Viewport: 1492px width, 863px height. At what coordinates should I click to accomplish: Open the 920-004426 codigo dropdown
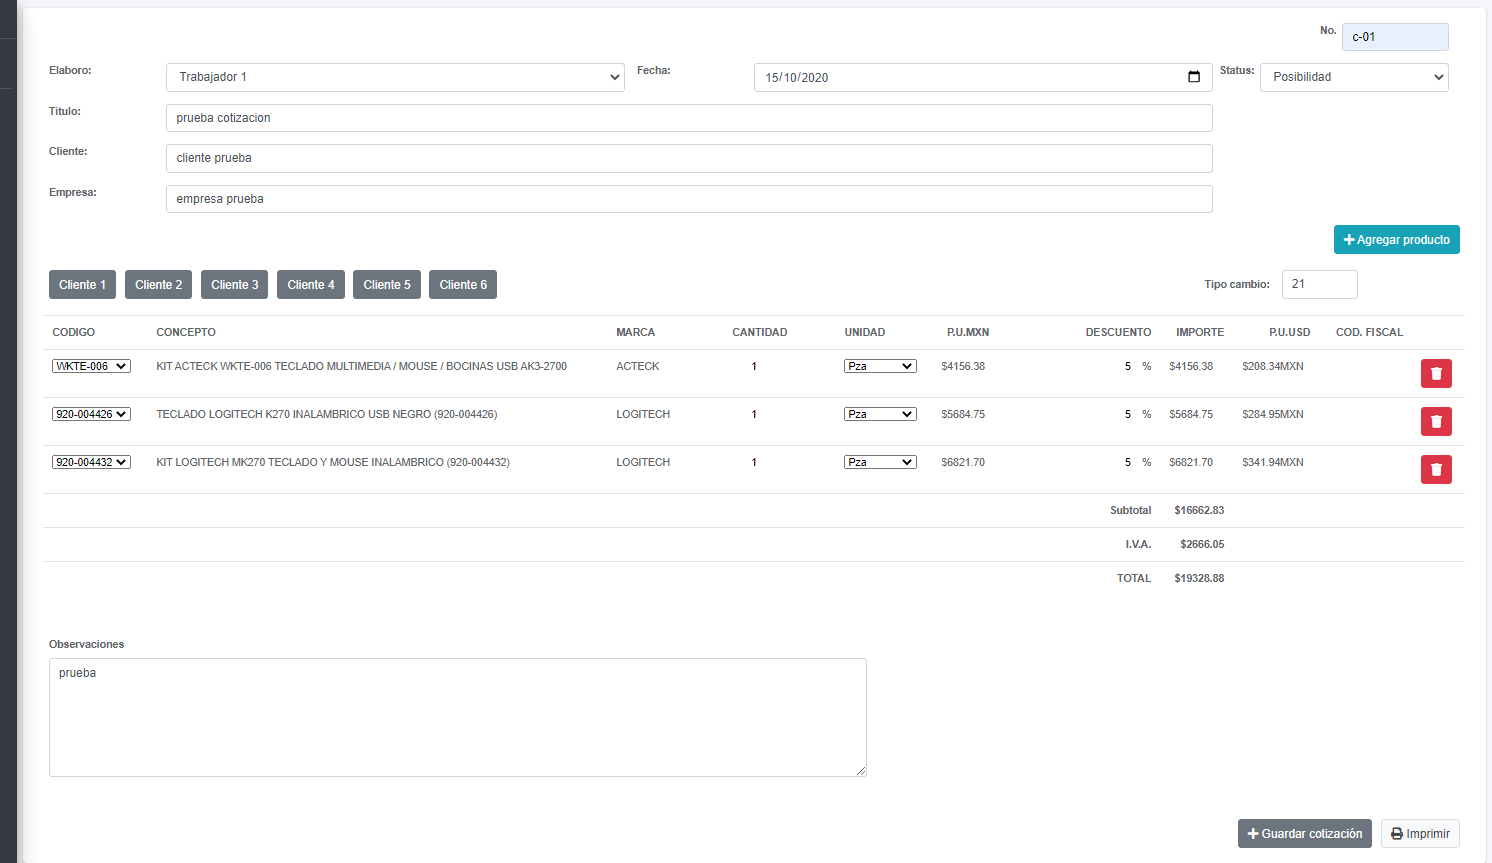pyautogui.click(x=91, y=414)
